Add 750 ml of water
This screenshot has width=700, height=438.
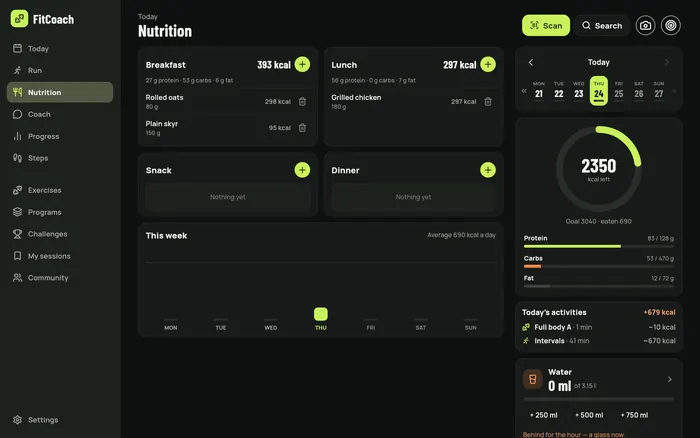634,415
